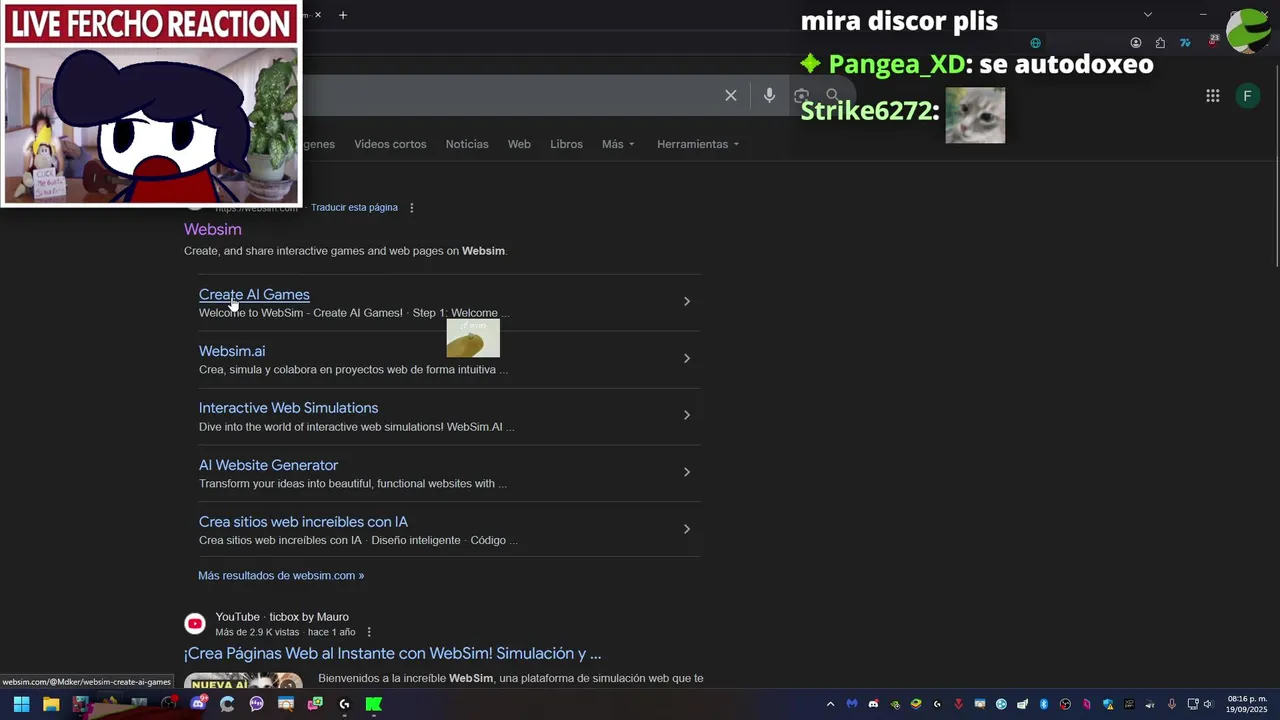Click YouTube favicon of video result
Image resolution: width=1280 pixels, height=720 pixels.
click(195, 624)
